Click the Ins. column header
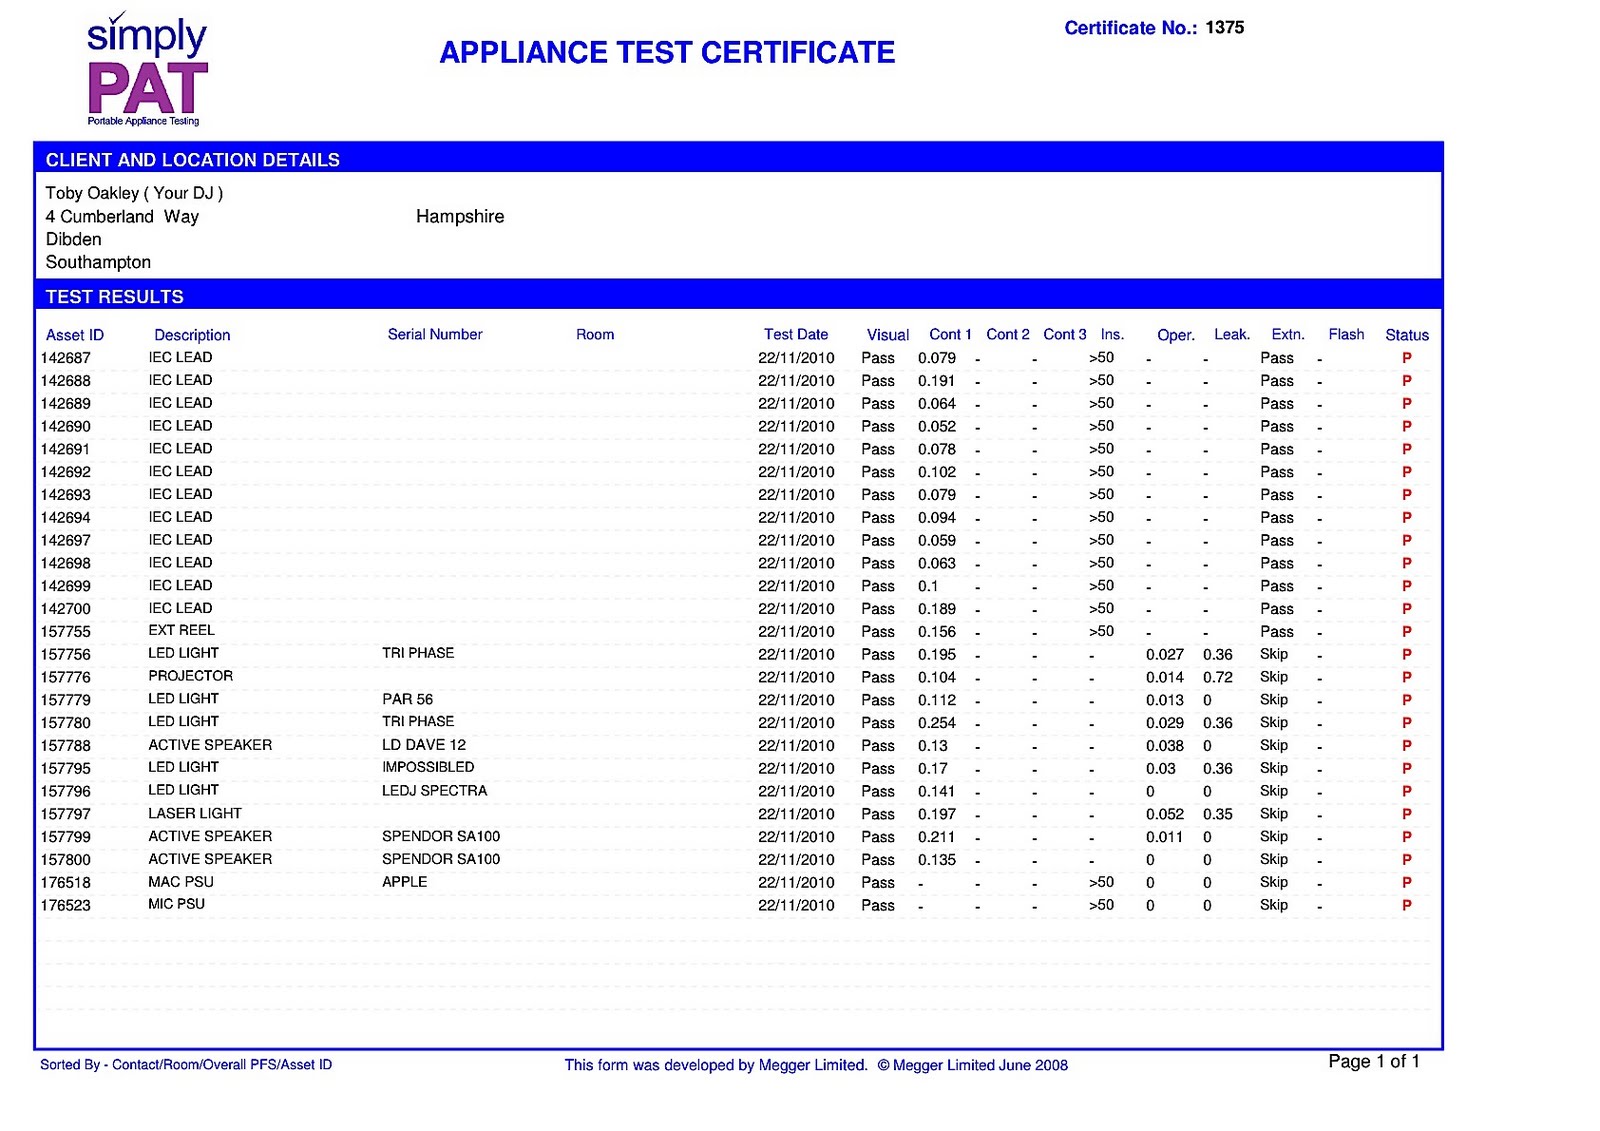Viewport: 1600px width, 1131px height. tap(1112, 334)
